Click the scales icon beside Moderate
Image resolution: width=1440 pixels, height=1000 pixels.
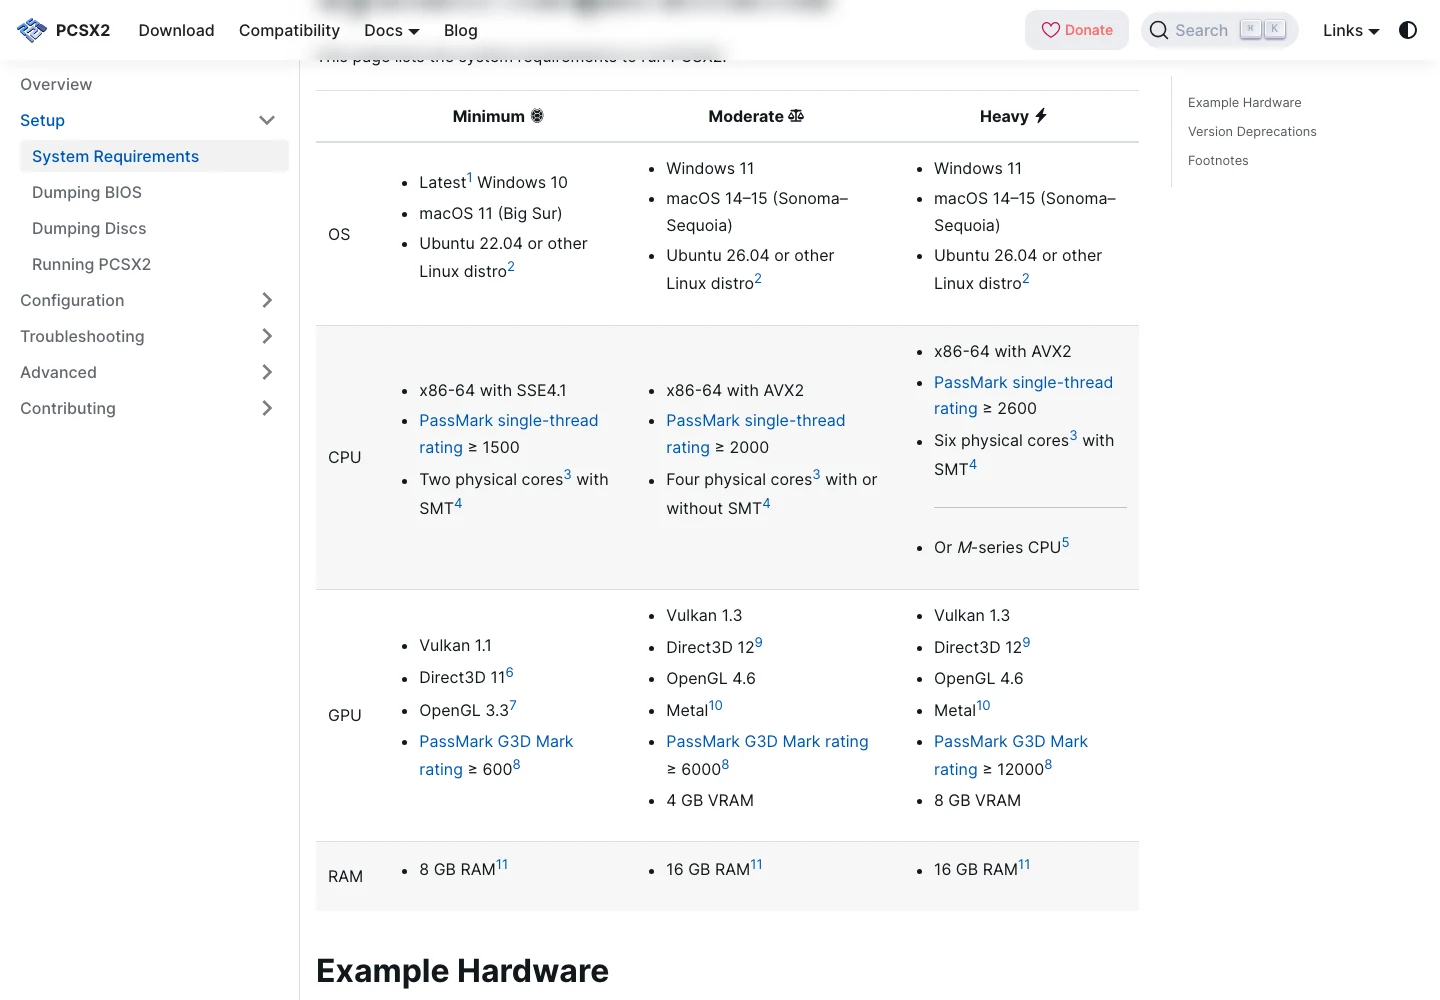click(x=796, y=116)
